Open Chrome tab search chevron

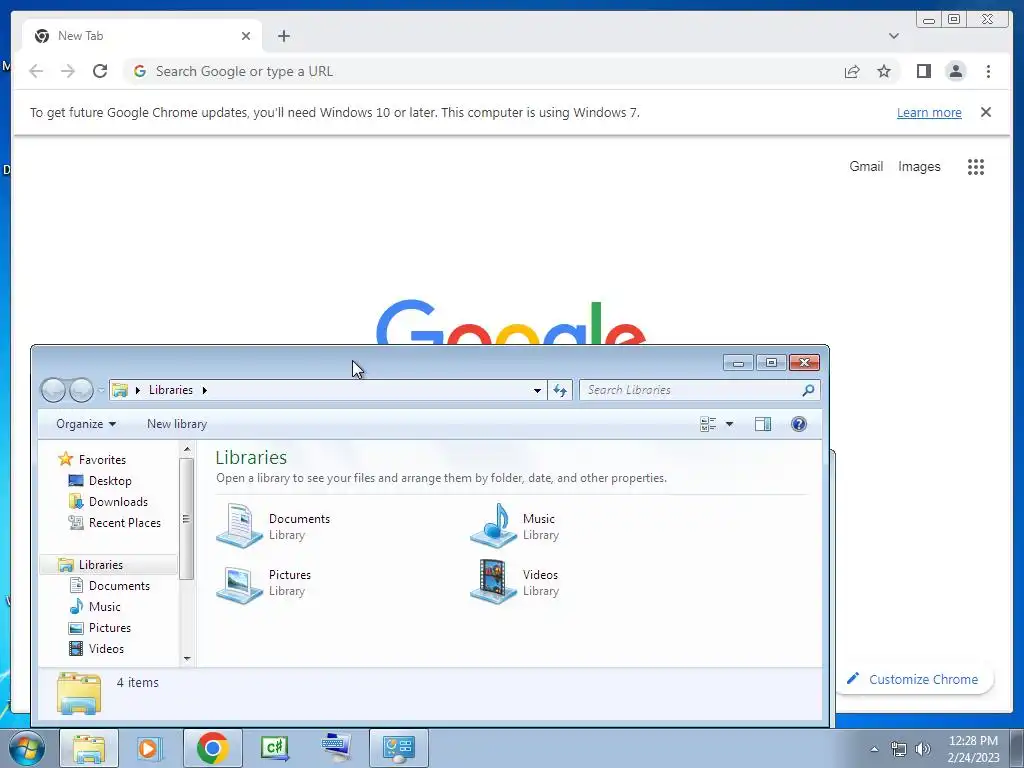[893, 36]
